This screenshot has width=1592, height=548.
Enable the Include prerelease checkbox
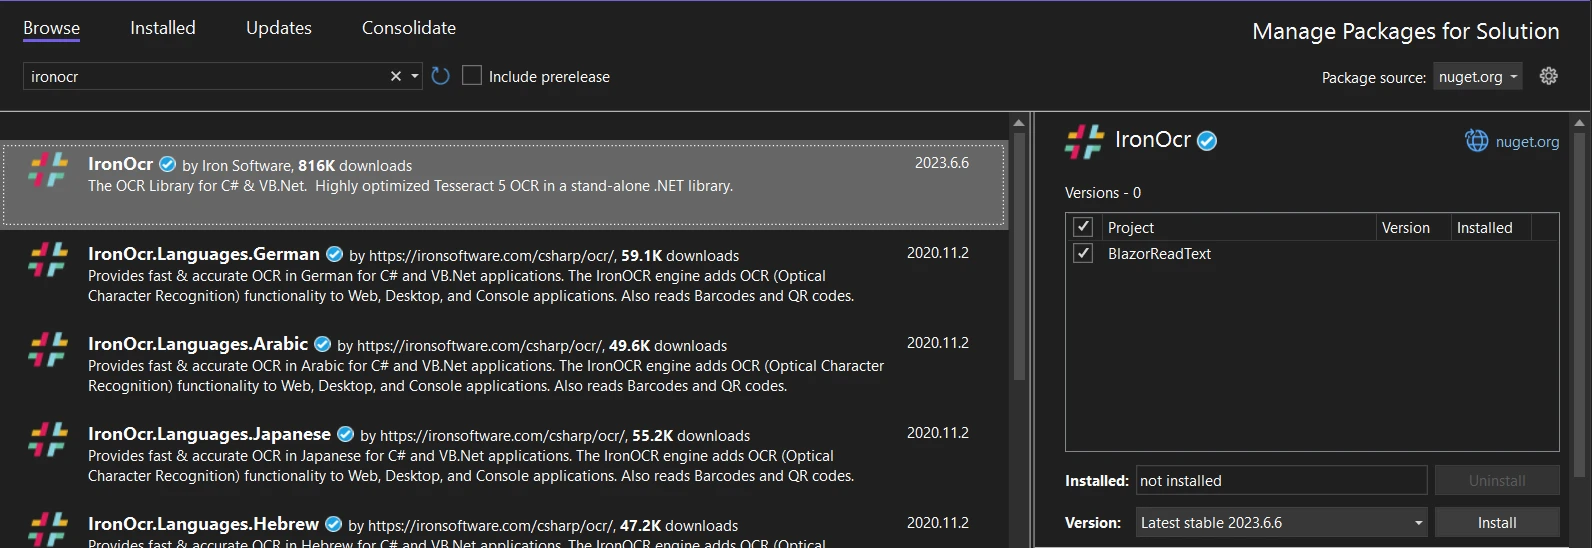(472, 76)
